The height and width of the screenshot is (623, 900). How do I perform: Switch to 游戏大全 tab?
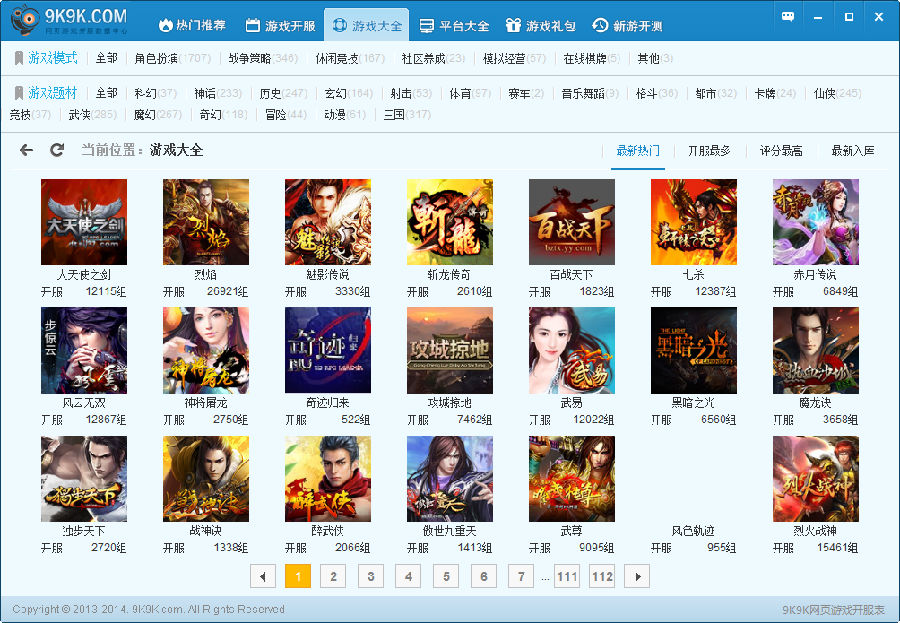click(367, 25)
